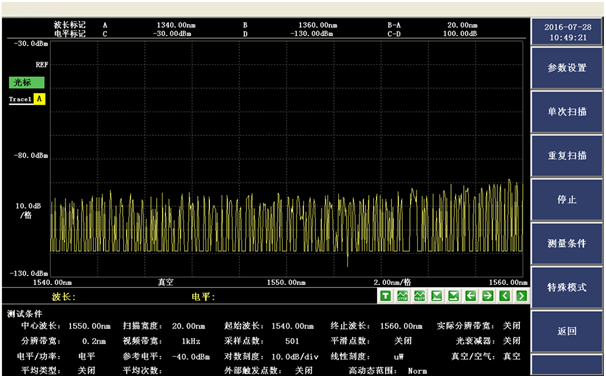Screen dimensions: 606x377
Task: Click the REF axis label
Action: pyautogui.click(x=42, y=65)
